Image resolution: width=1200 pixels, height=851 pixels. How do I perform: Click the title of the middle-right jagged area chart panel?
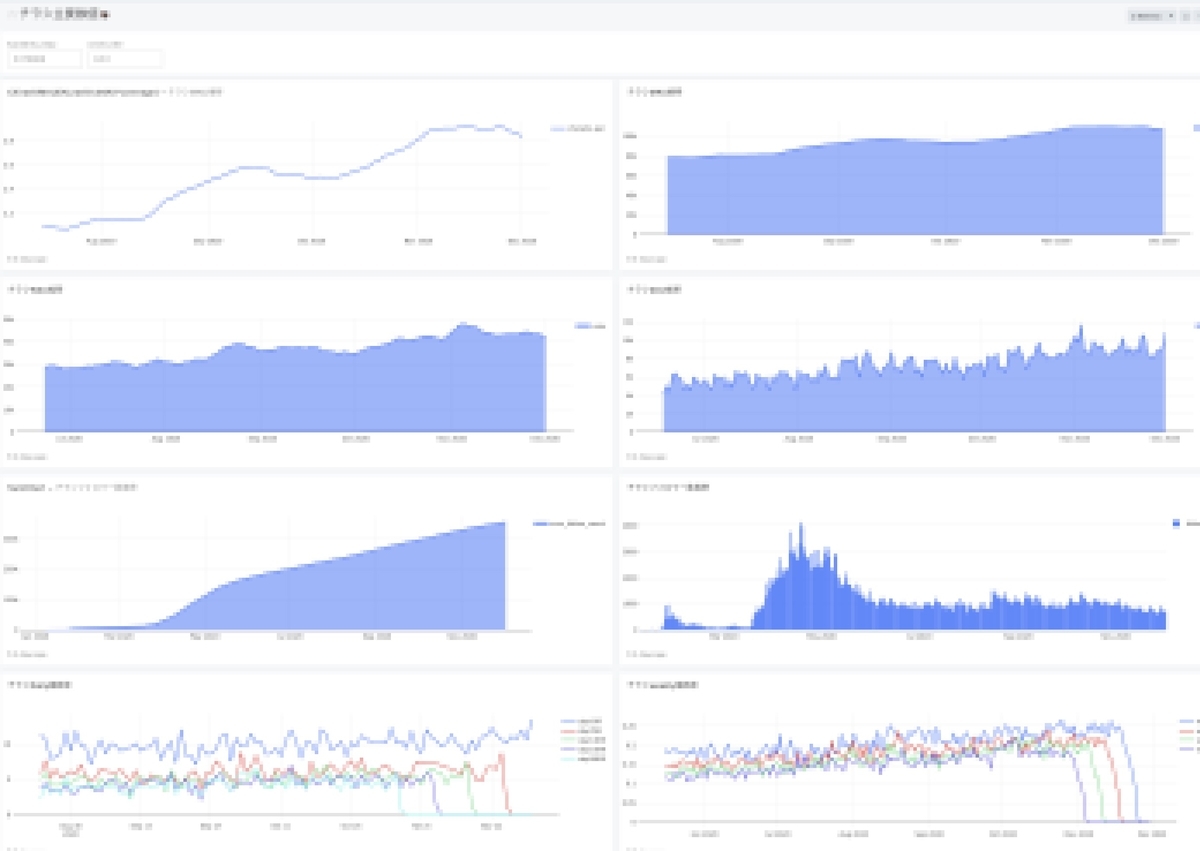[655, 289]
